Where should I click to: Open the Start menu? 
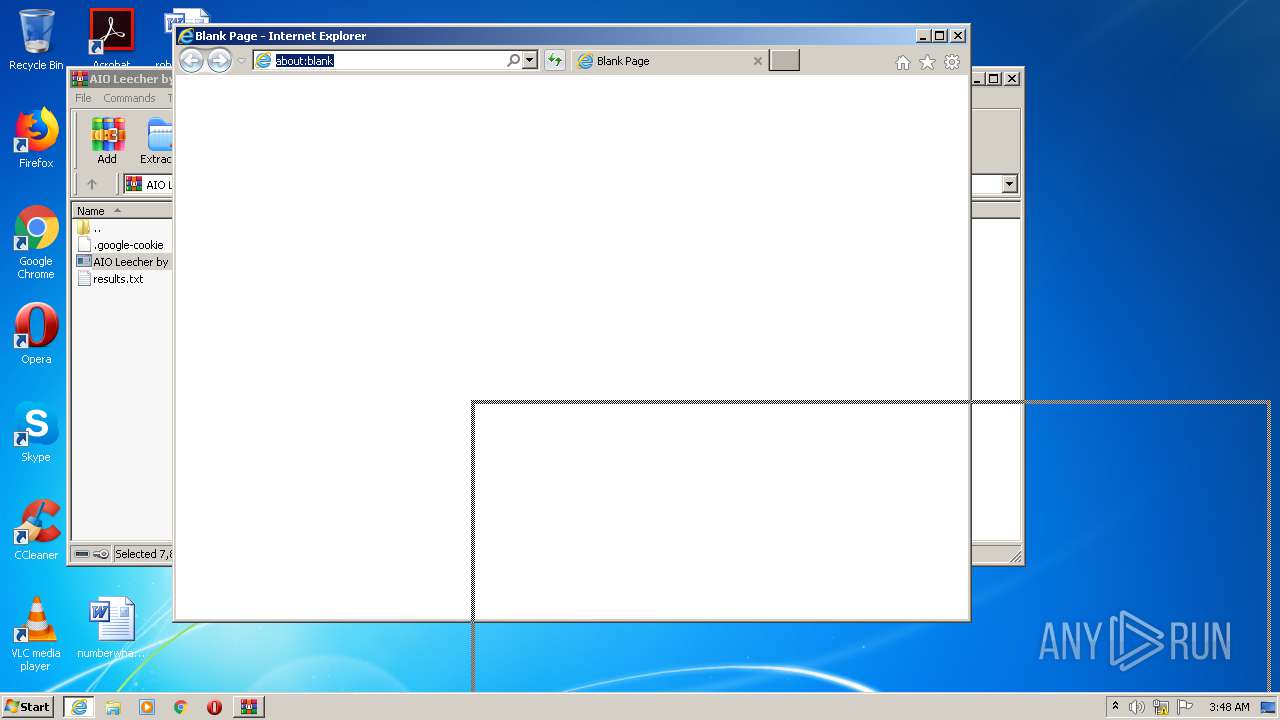click(27, 707)
